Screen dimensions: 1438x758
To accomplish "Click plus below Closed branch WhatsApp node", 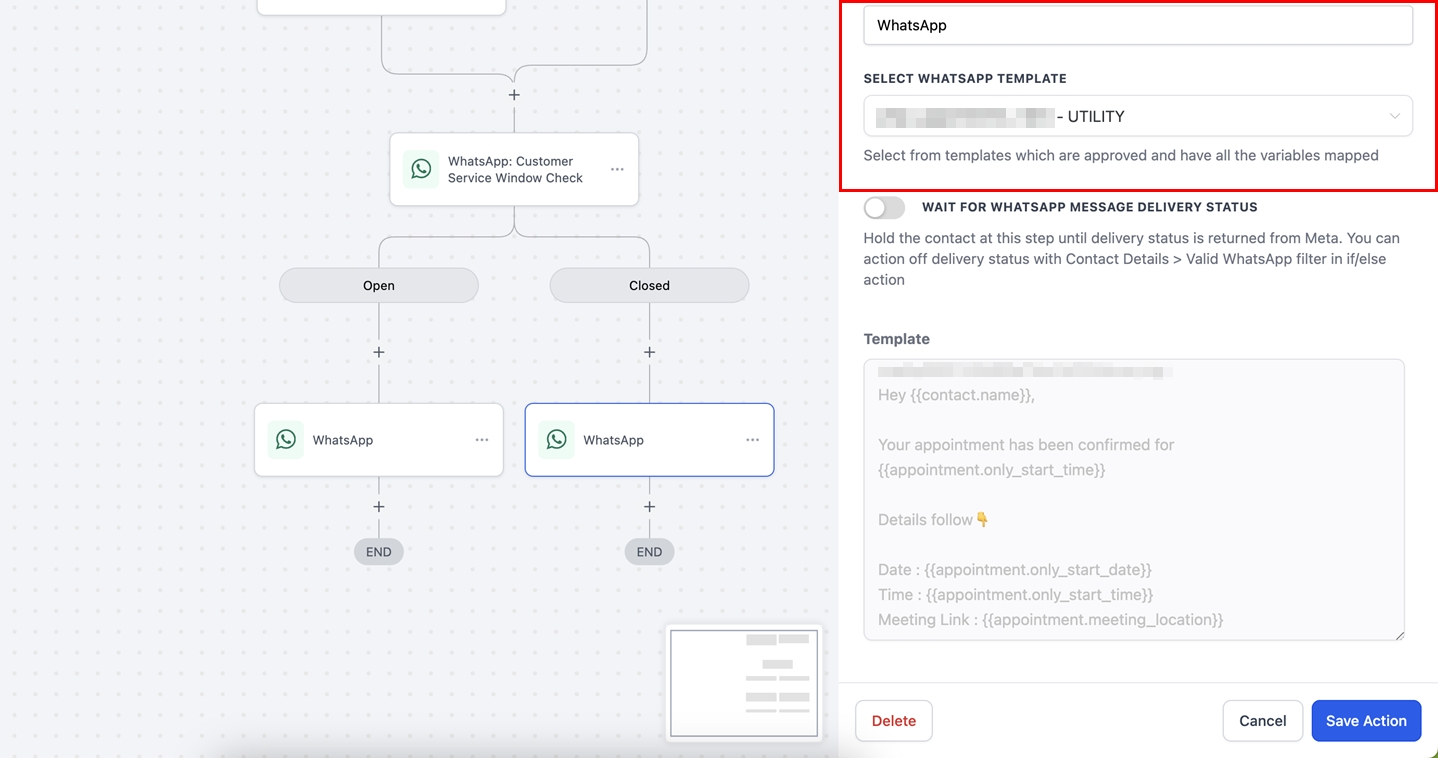I will click(x=650, y=507).
